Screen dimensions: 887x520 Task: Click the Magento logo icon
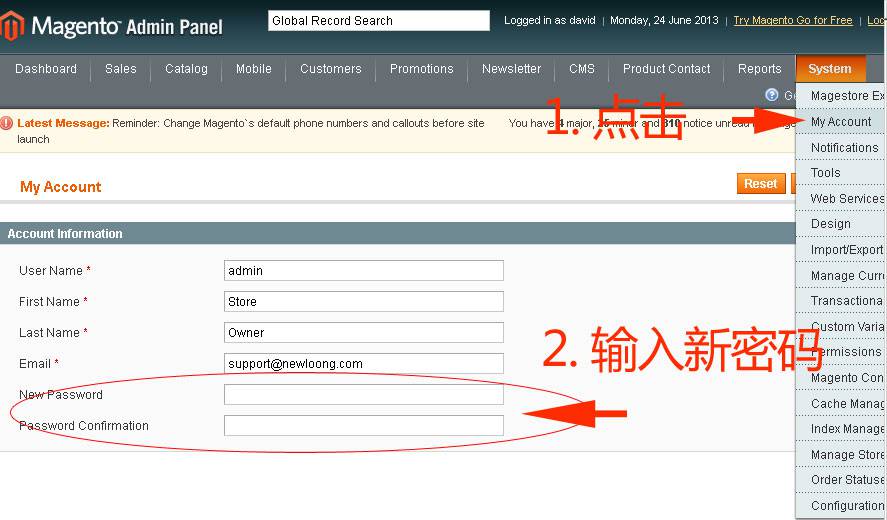click(x=12, y=25)
